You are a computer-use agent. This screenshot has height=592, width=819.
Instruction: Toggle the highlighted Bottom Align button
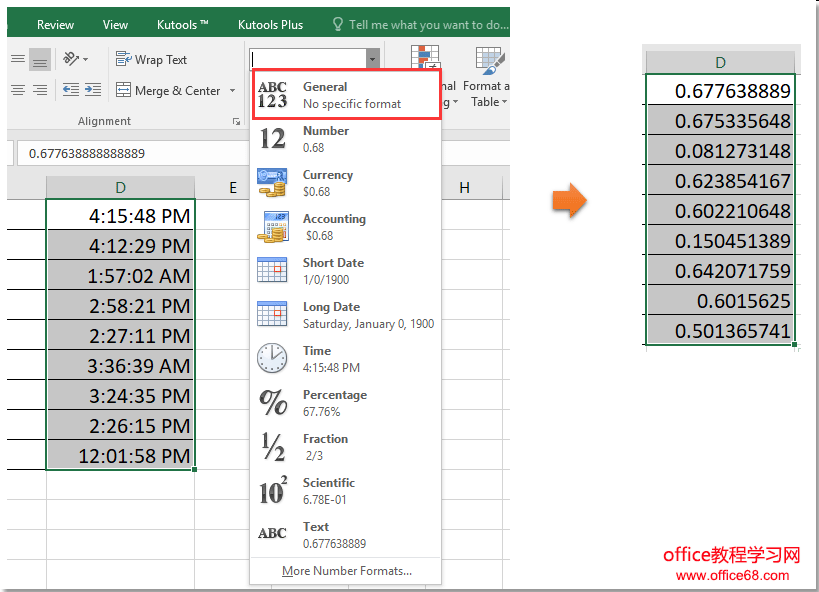coord(40,59)
